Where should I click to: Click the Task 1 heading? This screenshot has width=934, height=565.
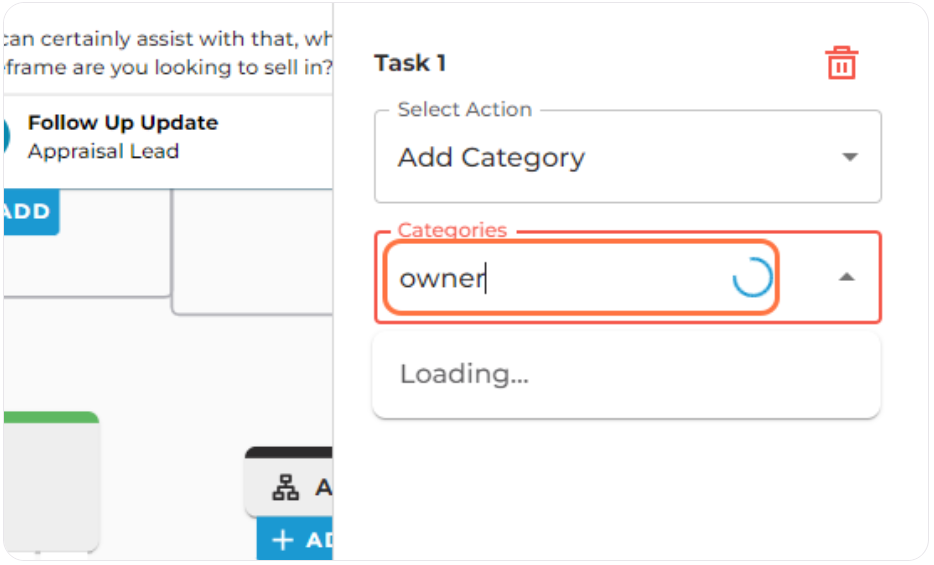tap(410, 63)
